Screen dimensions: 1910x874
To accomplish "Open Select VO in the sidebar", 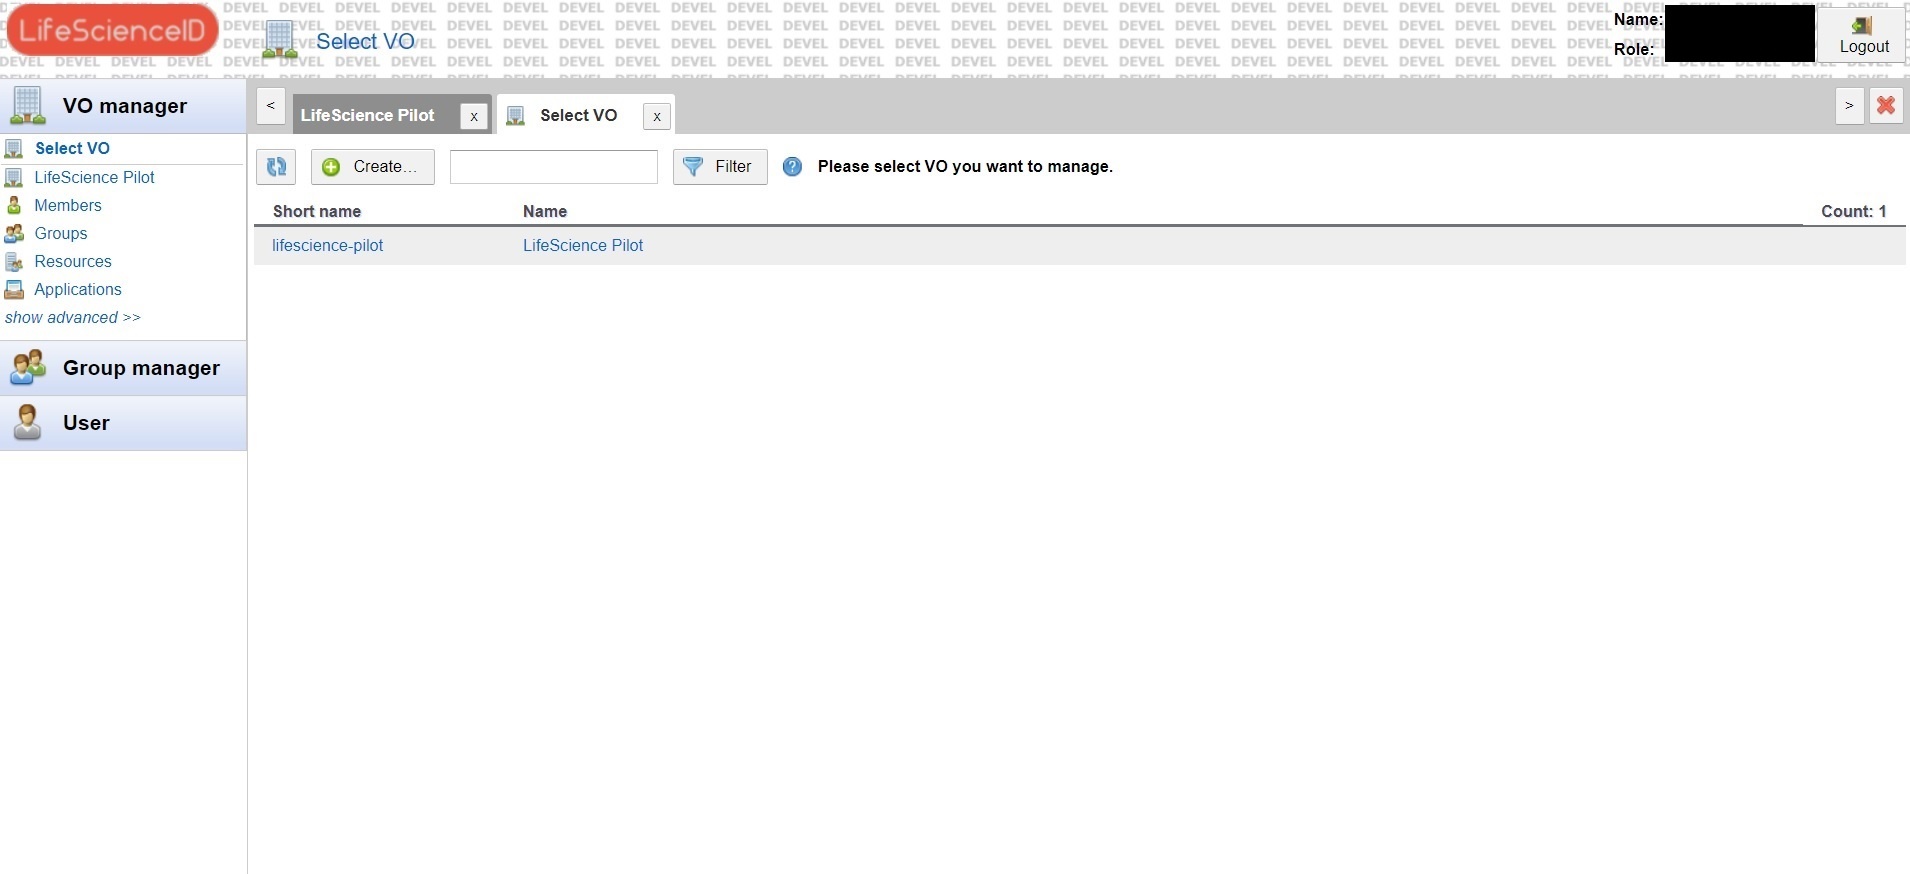I will pos(72,148).
